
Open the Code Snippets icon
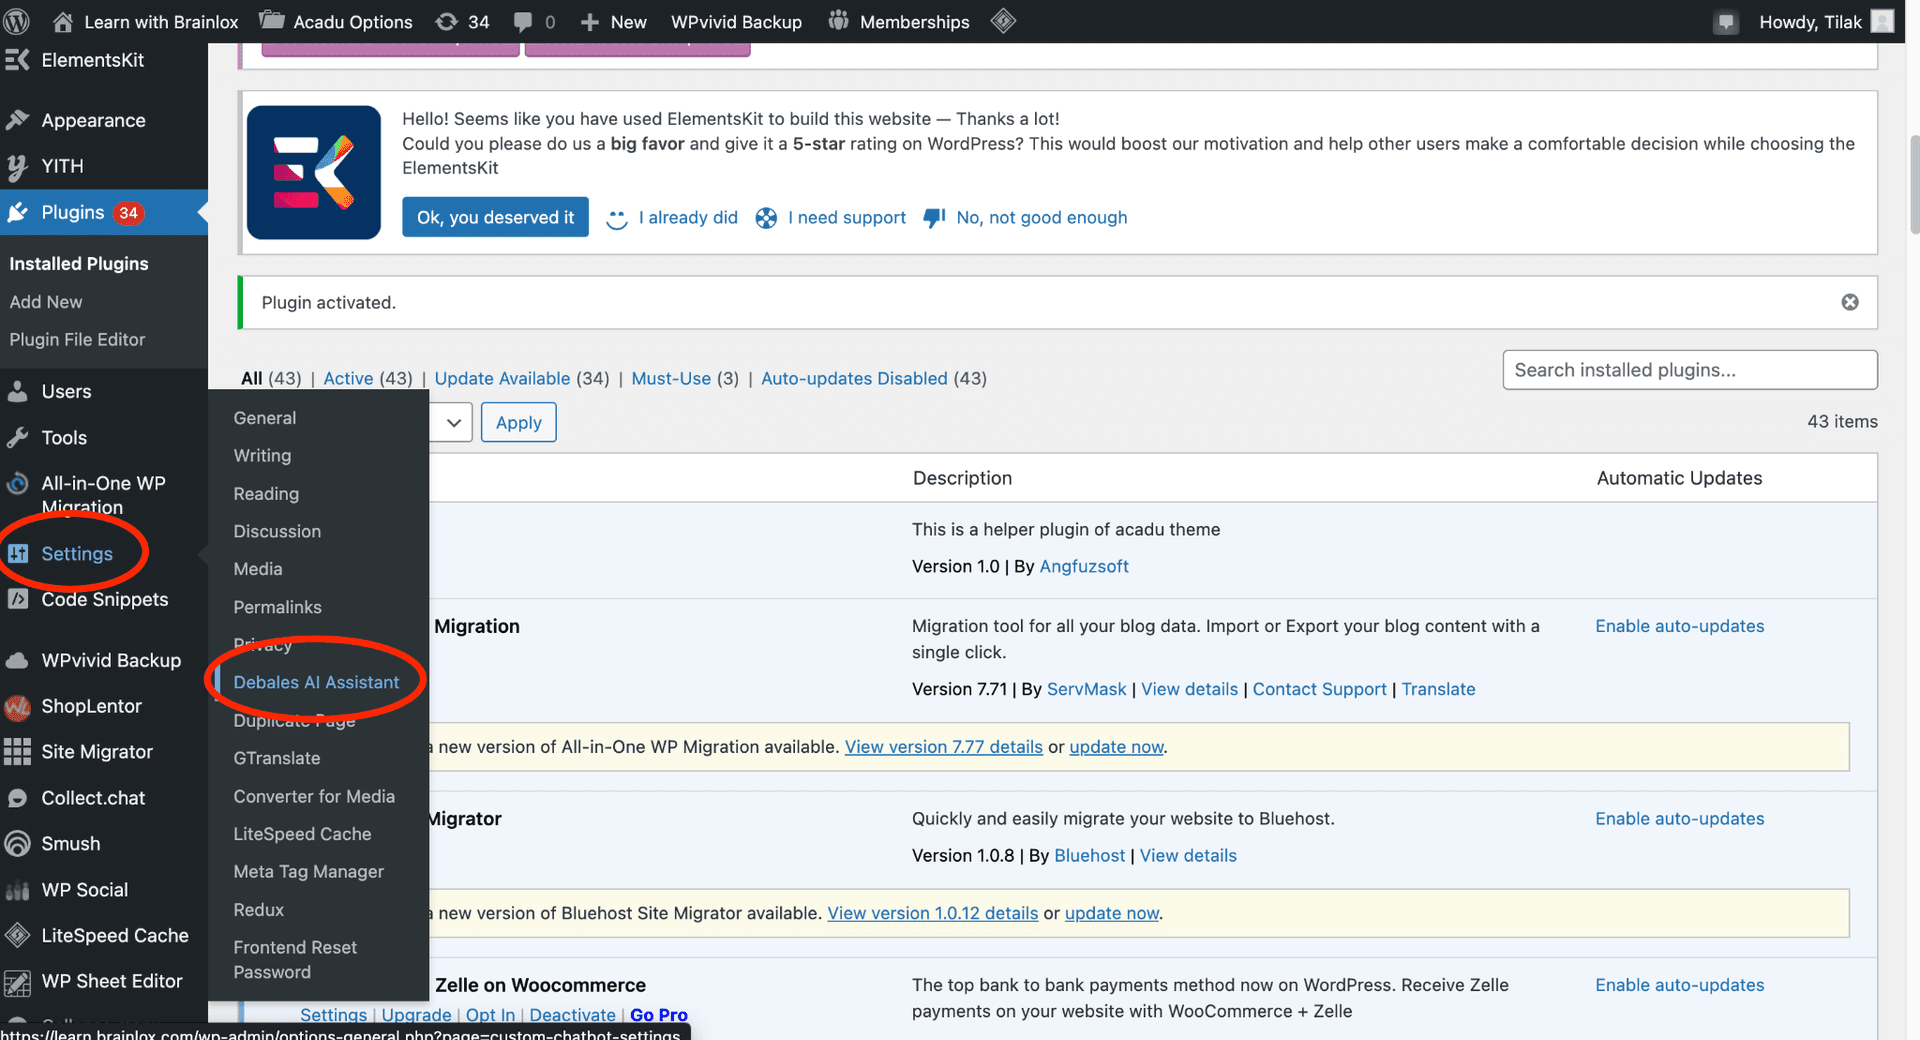pyautogui.click(x=18, y=599)
